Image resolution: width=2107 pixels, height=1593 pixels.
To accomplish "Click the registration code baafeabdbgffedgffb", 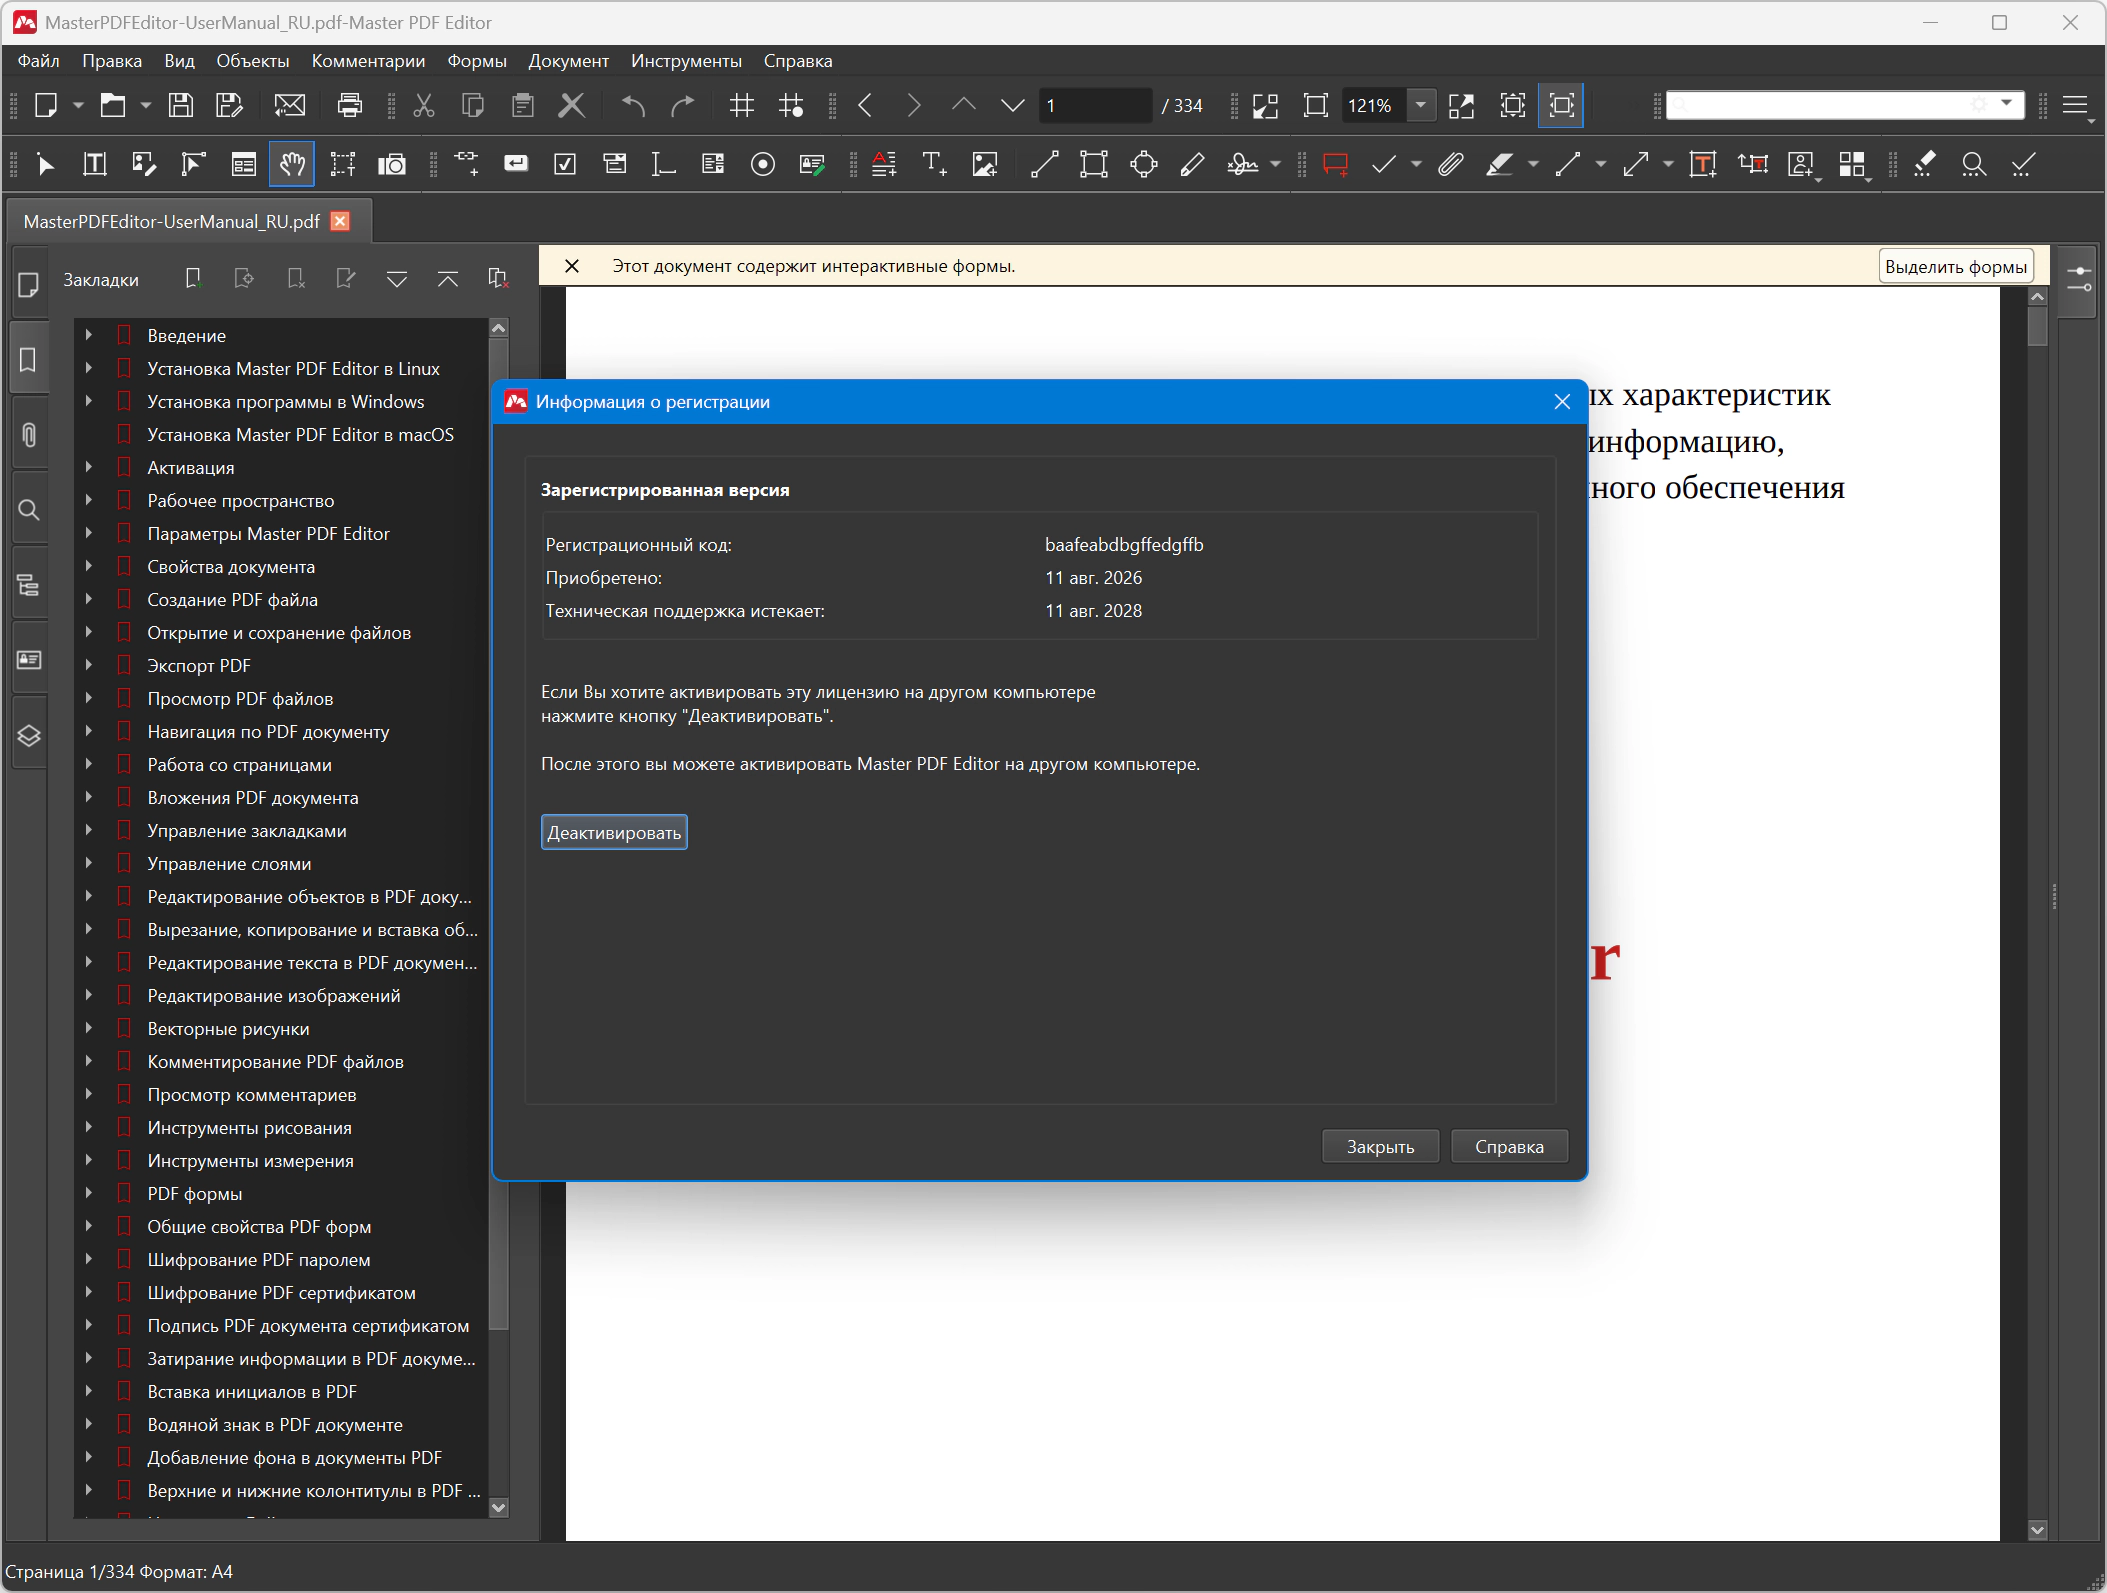I will (1124, 544).
